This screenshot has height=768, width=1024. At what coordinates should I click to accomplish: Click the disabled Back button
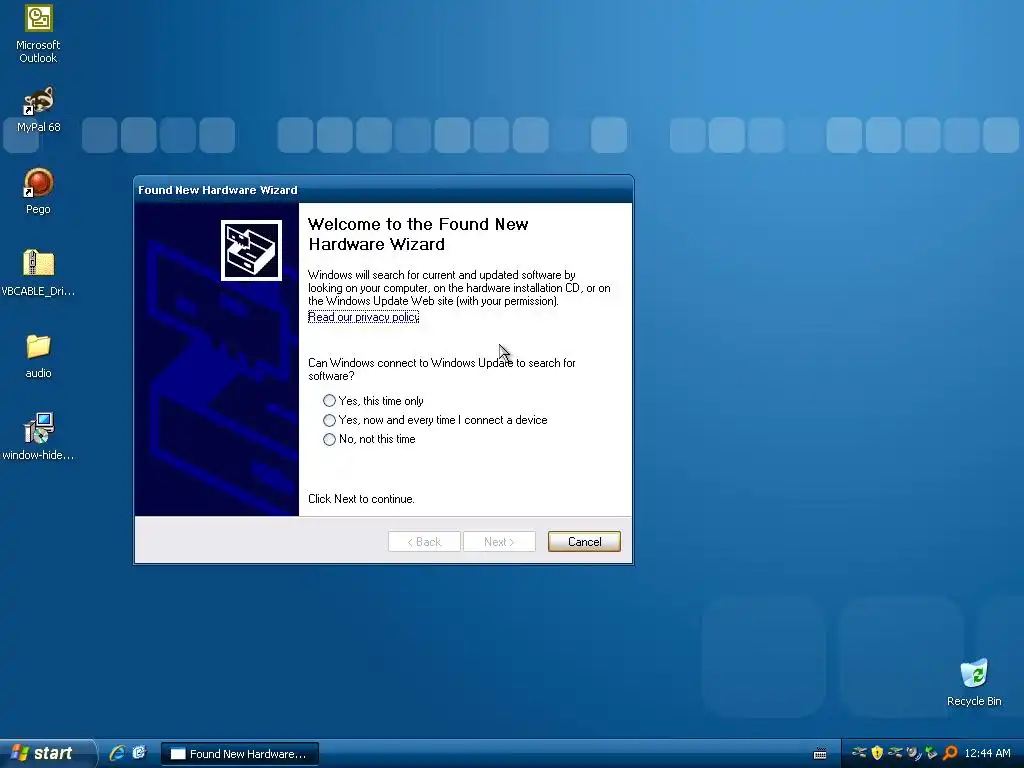(424, 541)
